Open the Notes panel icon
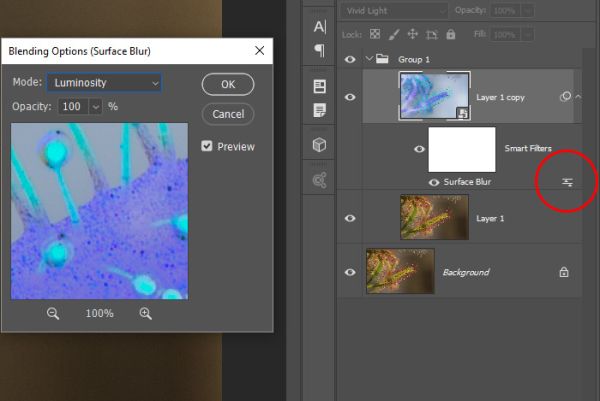 (x=320, y=110)
